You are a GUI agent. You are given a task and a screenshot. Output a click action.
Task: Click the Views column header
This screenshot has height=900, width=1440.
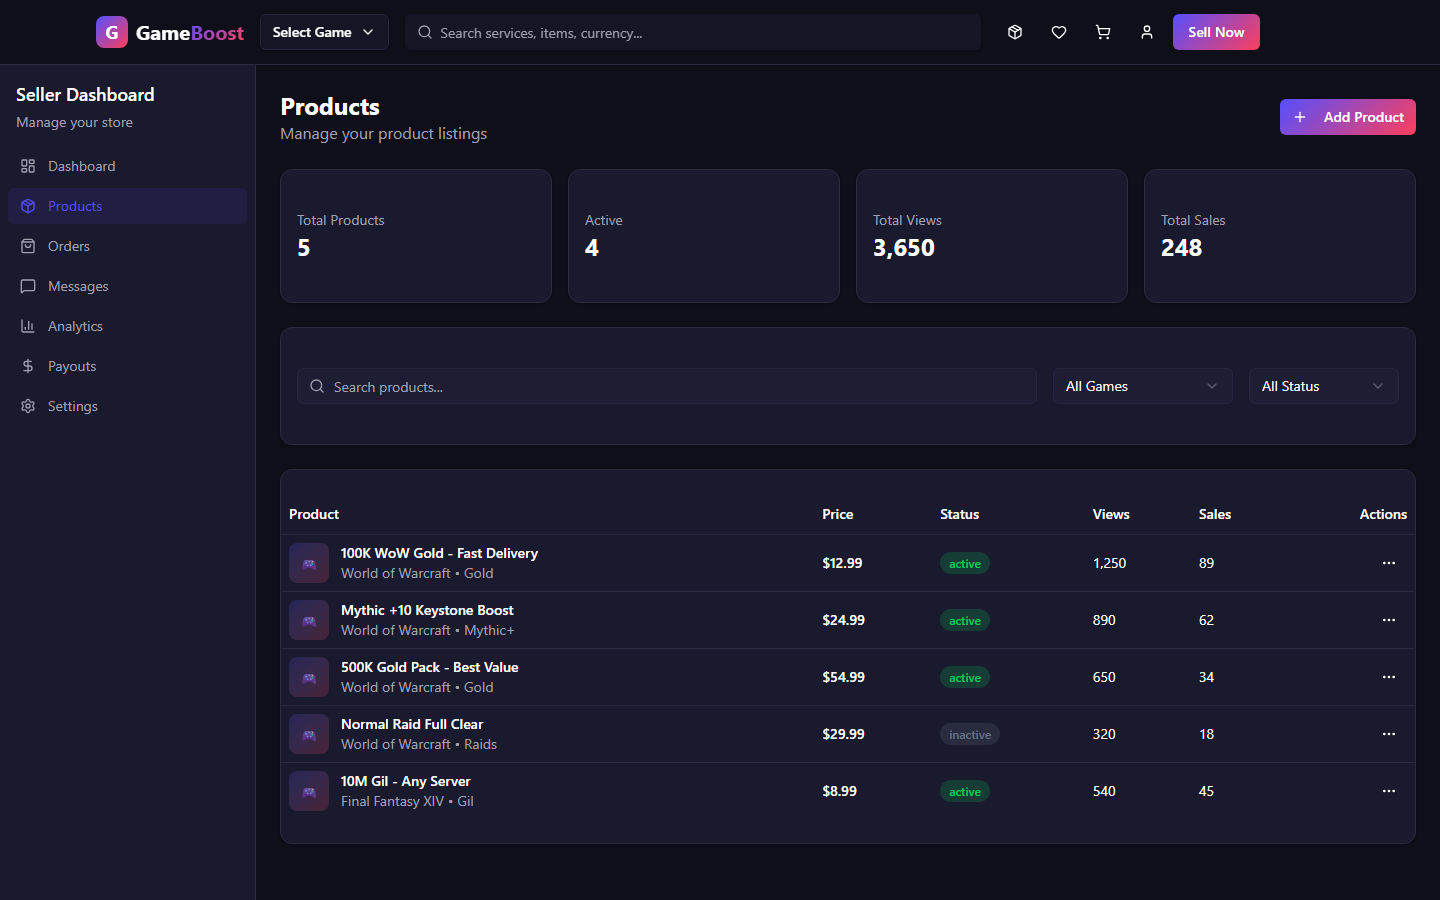pyautogui.click(x=1111, y=514)
